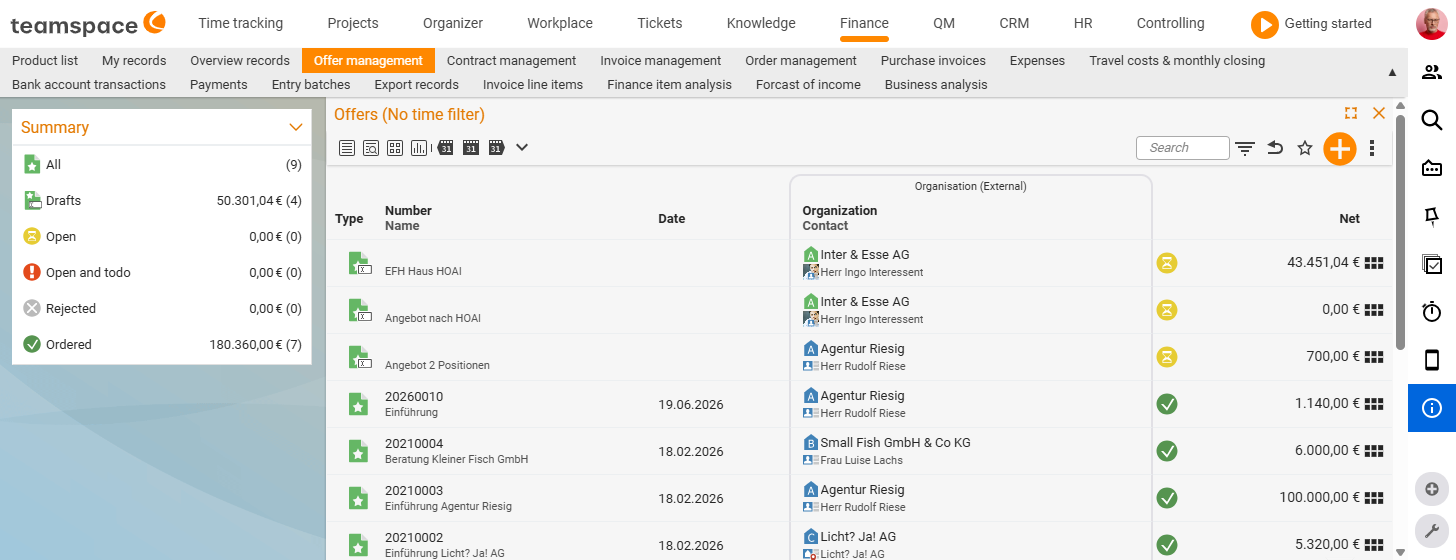
Task: Filter summary by Rejected
Action: tap(162, 309)
